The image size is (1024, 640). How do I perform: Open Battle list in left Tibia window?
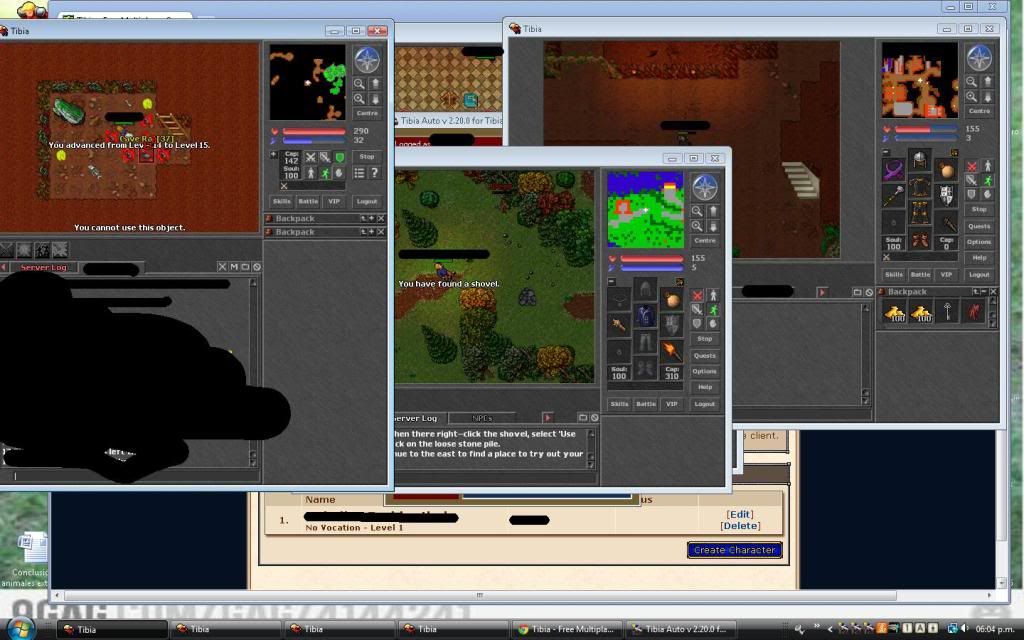point(308,201)
